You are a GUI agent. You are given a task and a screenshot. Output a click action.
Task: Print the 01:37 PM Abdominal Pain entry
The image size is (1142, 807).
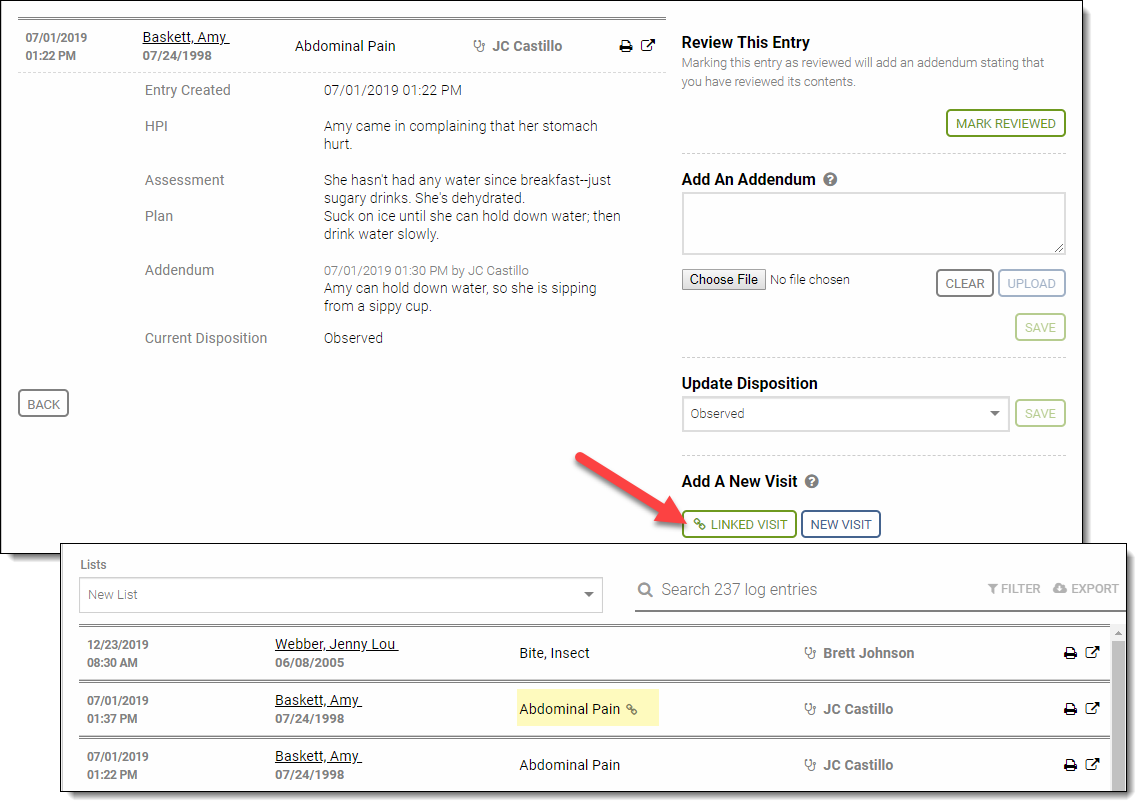click(1070, 709)
